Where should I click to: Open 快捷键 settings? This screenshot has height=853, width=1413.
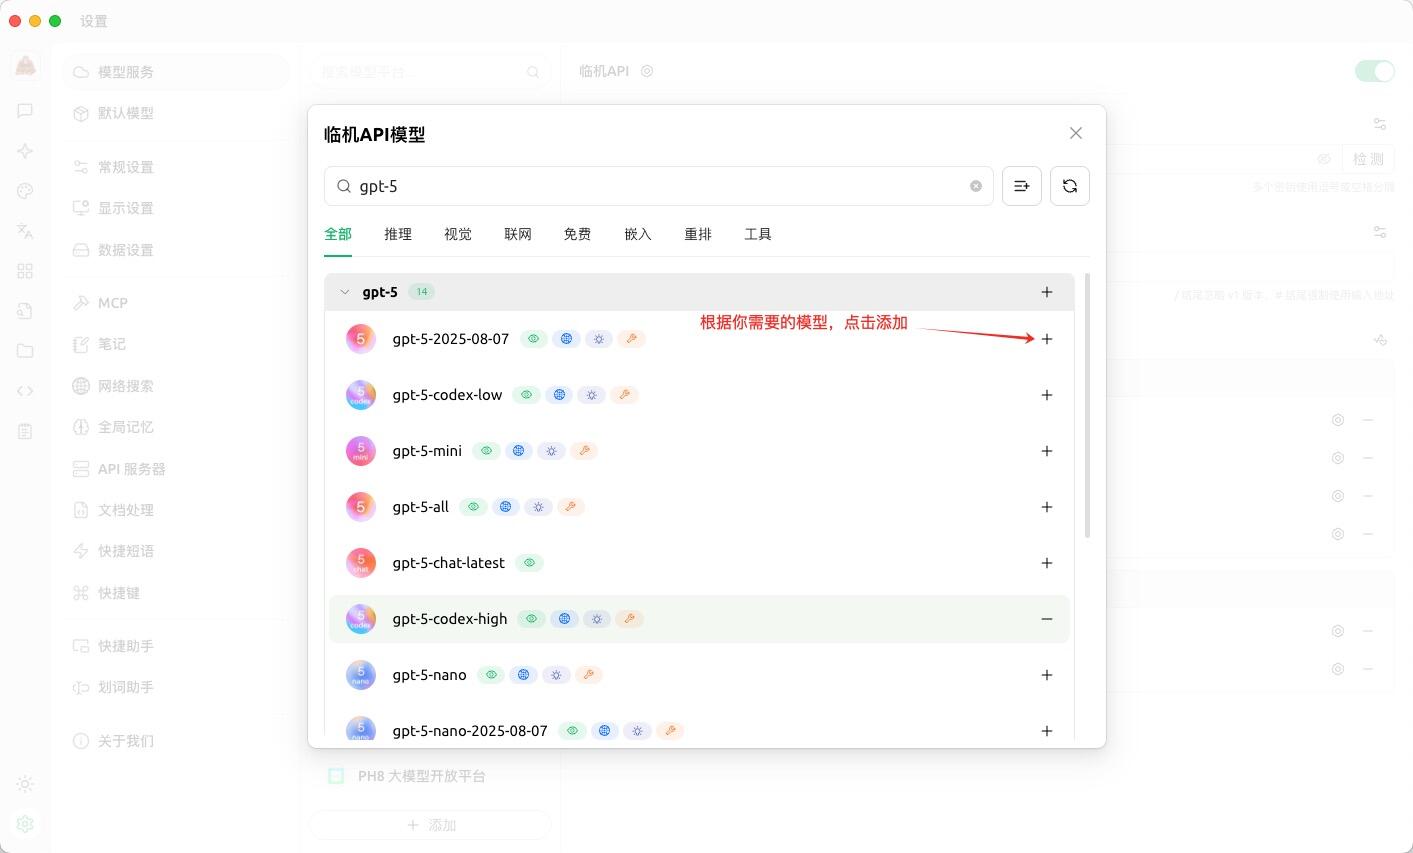click(176, 593)
